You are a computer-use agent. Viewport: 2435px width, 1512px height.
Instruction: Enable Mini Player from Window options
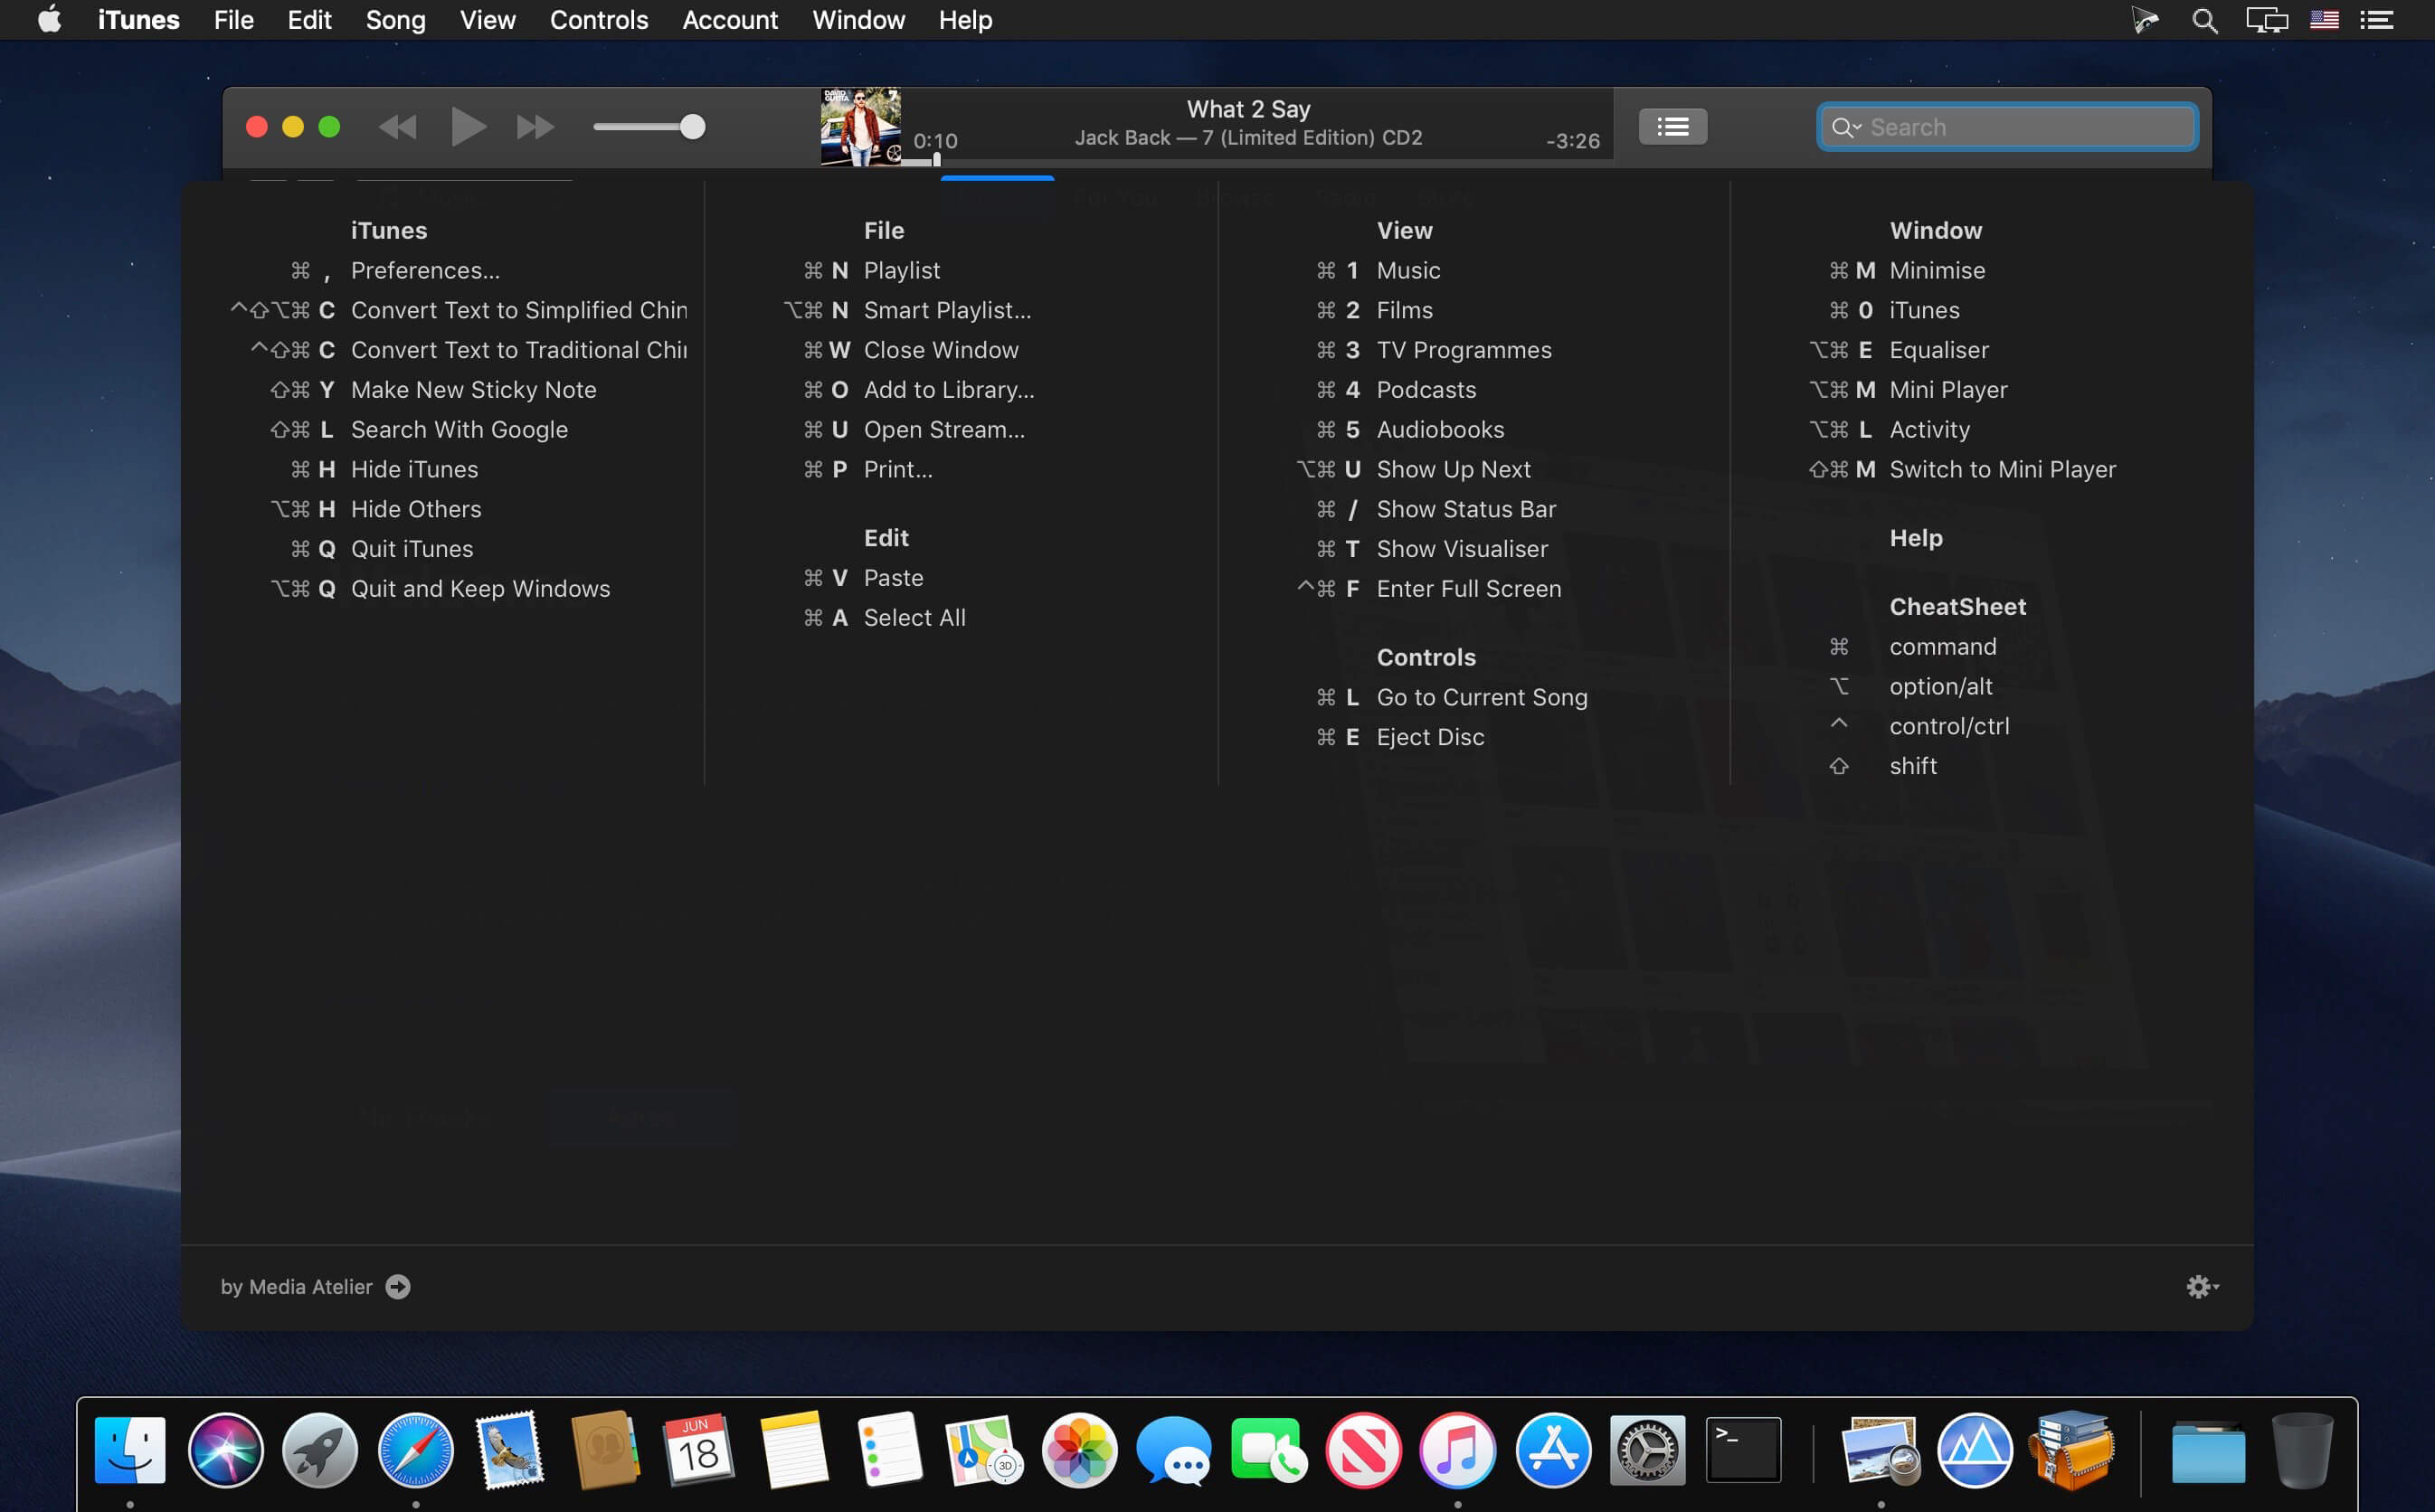pos(1947,389)
